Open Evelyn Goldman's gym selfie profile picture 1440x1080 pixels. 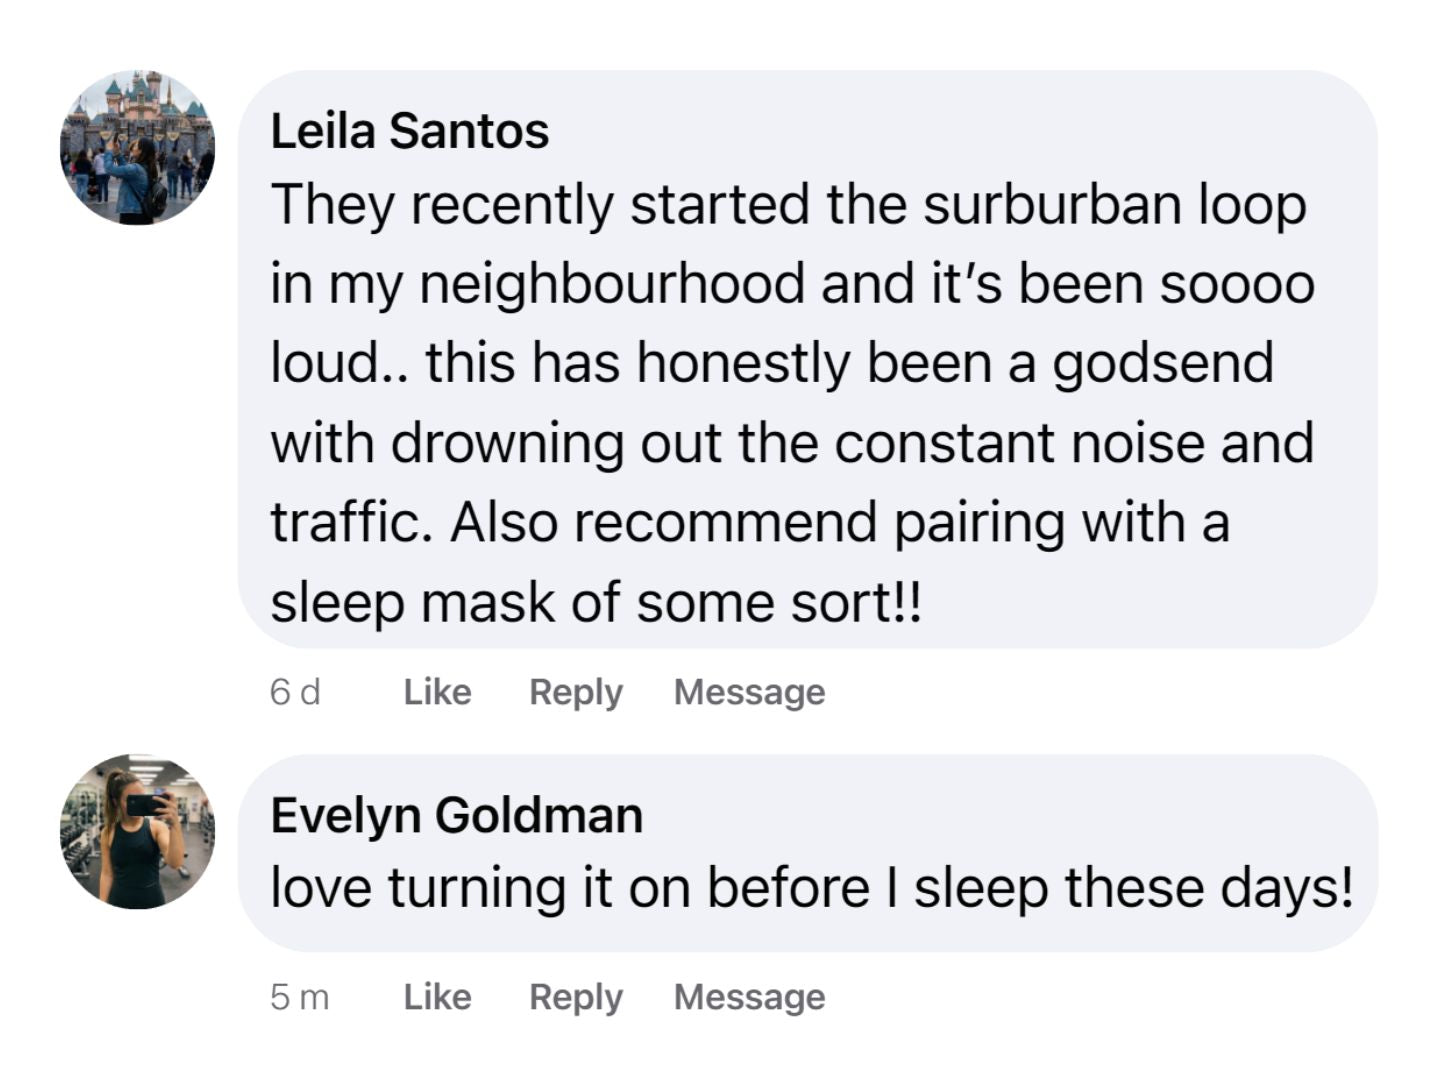pyautogui.click(x=137, y=831)
